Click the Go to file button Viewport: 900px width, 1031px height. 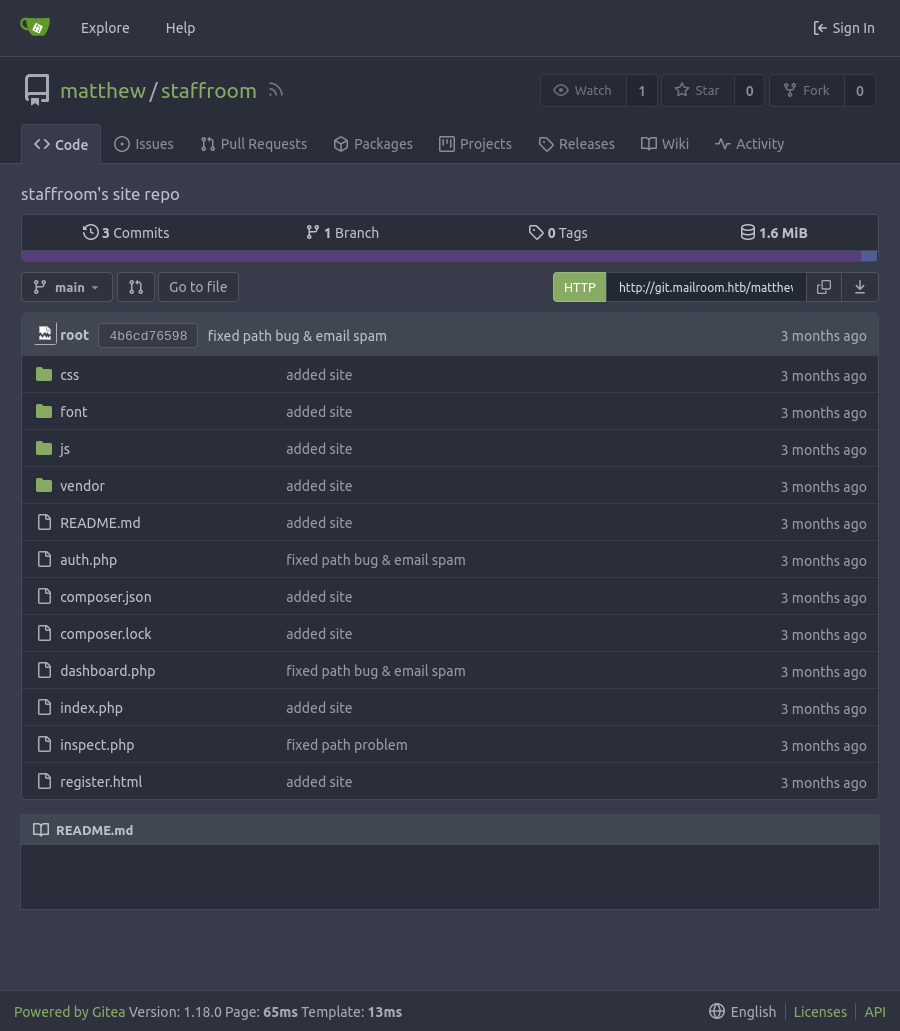[x=198, y=287]
